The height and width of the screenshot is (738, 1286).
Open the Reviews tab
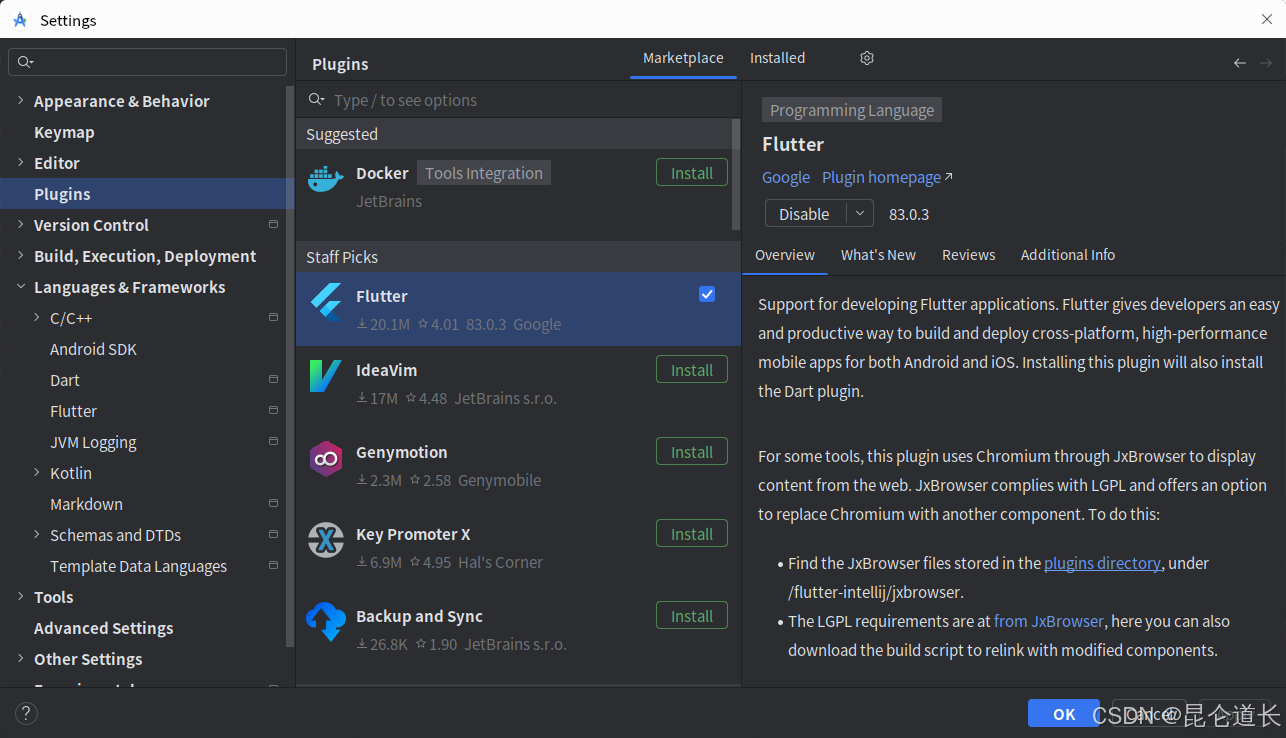pyautogui.click(x=968, y=255)
